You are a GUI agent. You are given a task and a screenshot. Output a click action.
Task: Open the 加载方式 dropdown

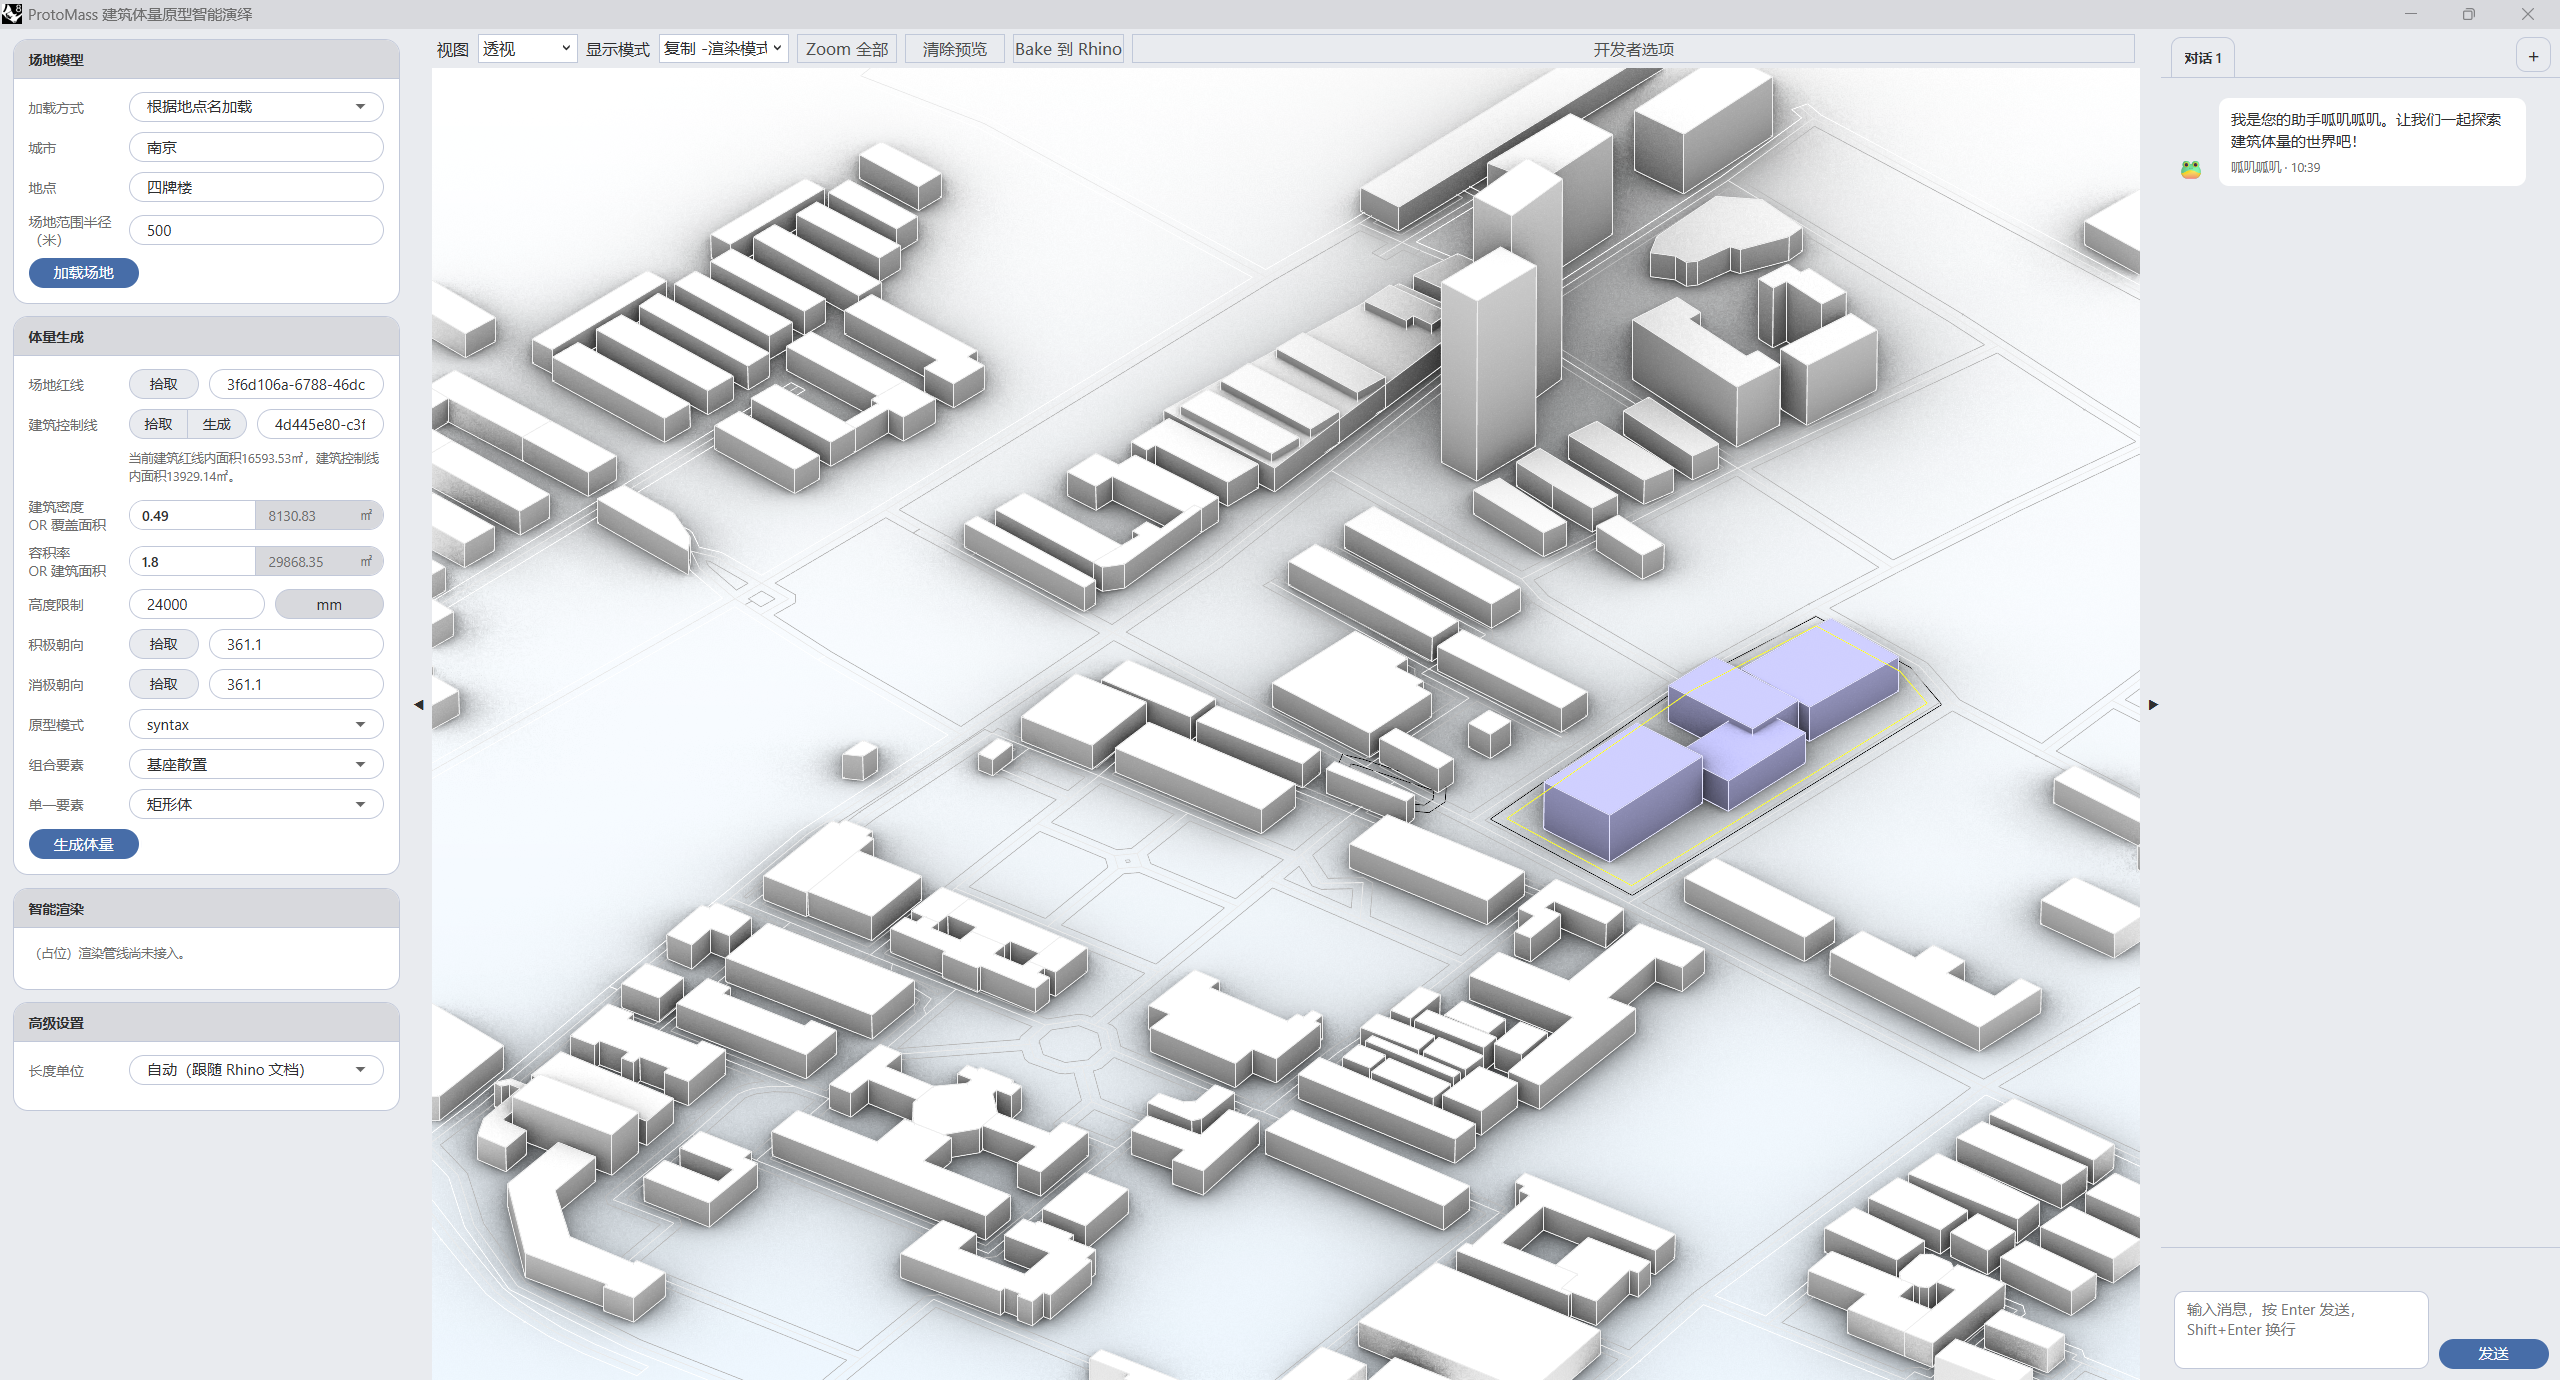256,107
